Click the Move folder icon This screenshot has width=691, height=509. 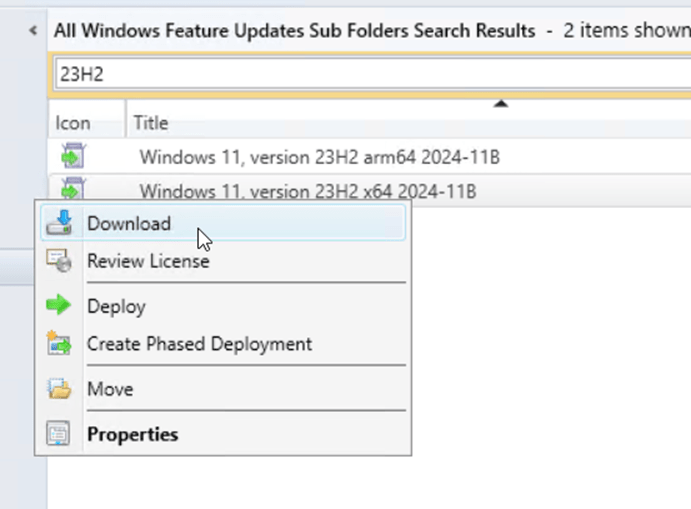[x=60, y=389]
